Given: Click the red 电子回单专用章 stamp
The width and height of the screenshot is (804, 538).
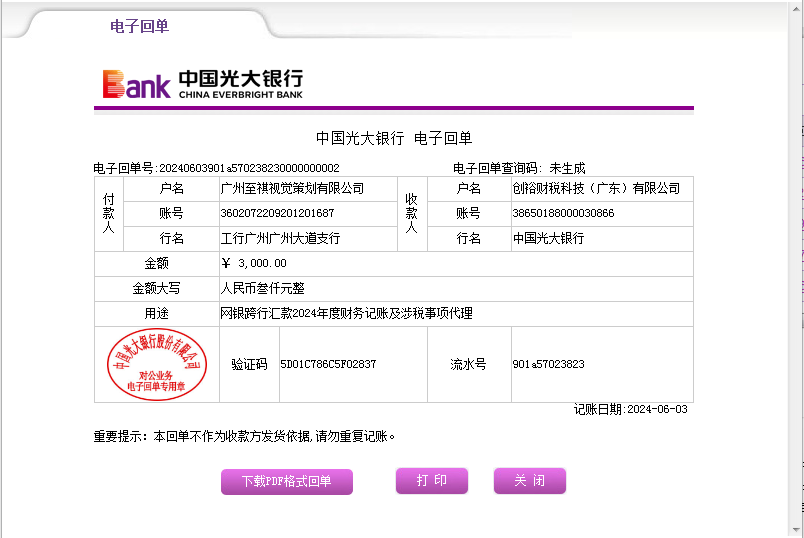Looking at the screenshot, I should coord(157,364).
